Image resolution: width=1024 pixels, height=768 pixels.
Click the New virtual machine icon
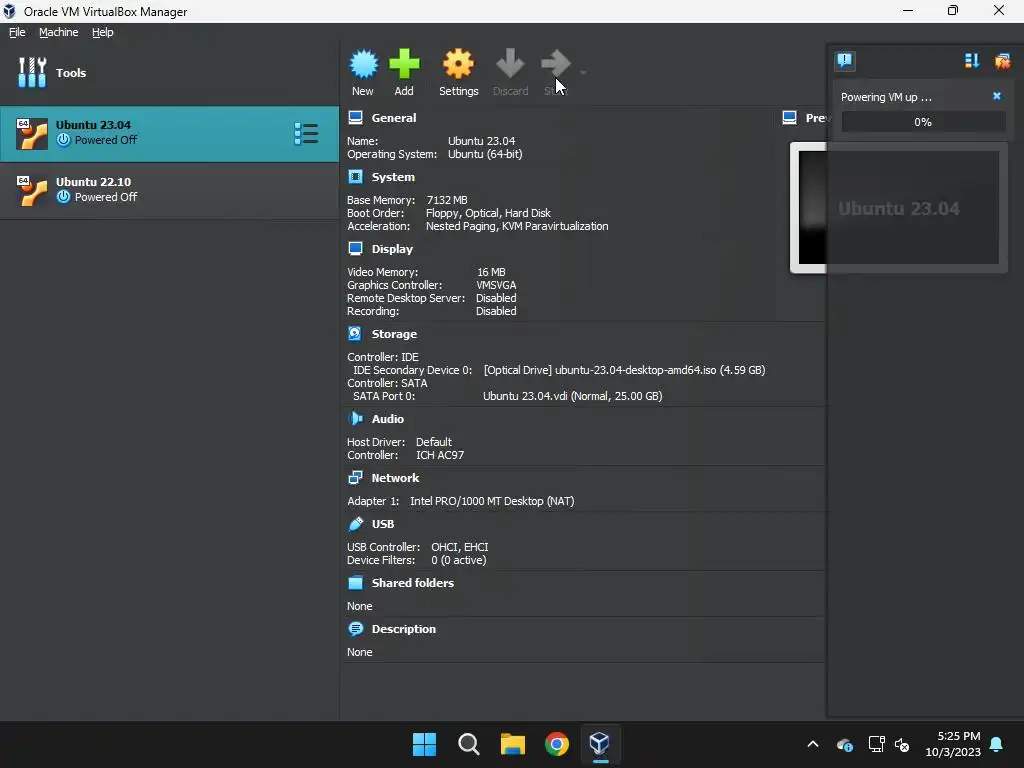coord(363,64)
